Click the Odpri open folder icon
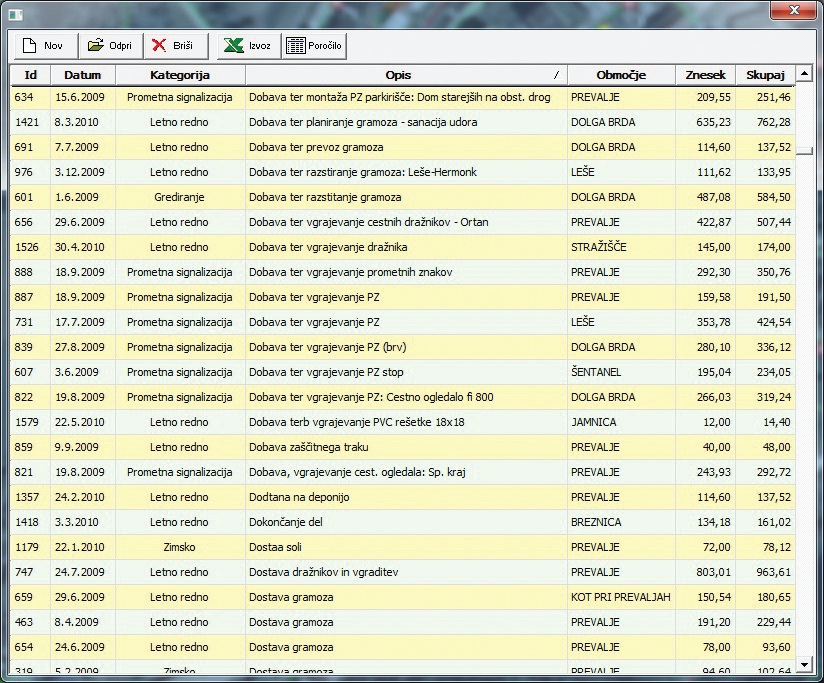The width and height of the screenshot is (824, 683). pos(96,46)
